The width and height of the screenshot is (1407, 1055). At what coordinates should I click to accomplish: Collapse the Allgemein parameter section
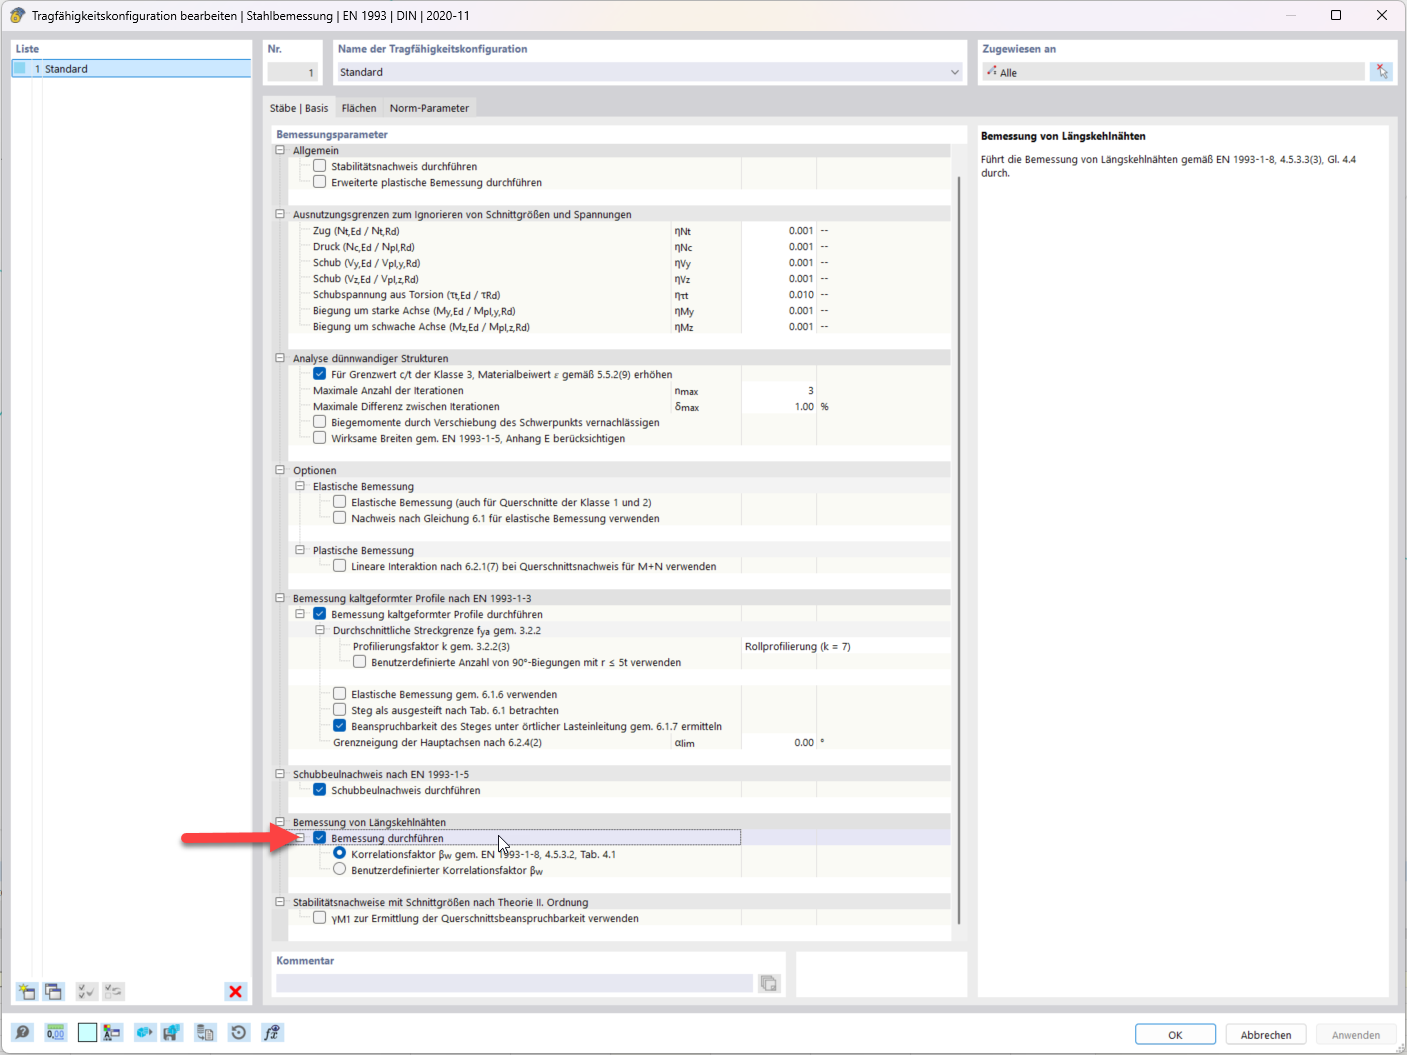pyautogui.click(x=280, y=150)
